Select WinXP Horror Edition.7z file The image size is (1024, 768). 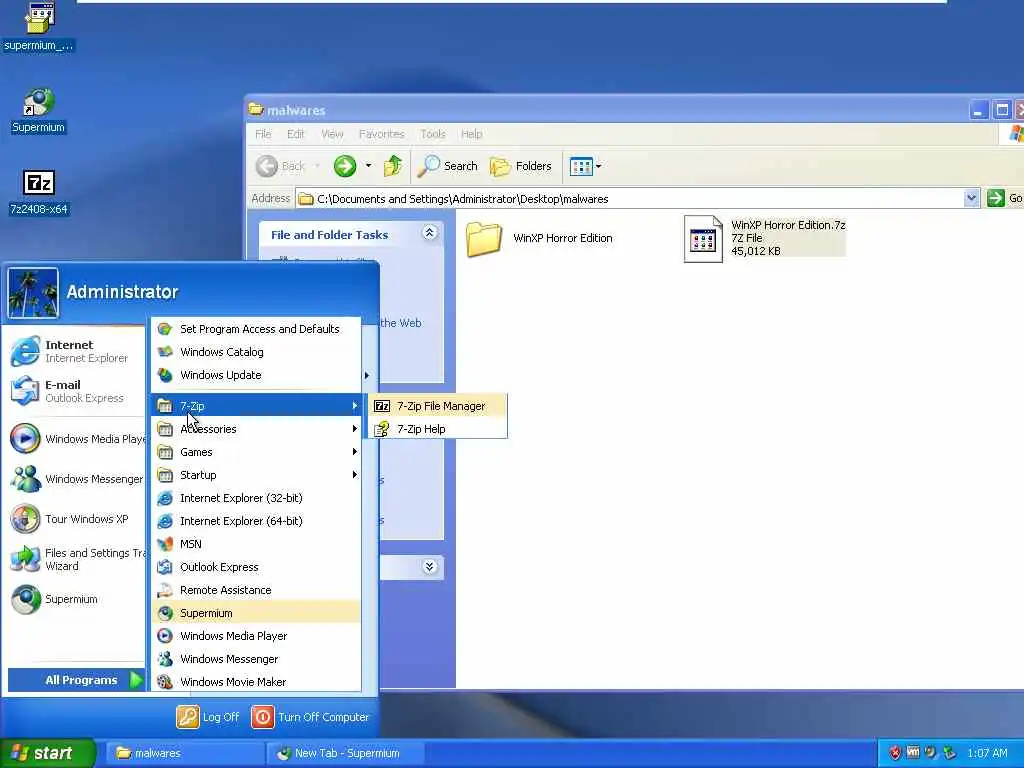pyautogui.click(x=765, y=238)
